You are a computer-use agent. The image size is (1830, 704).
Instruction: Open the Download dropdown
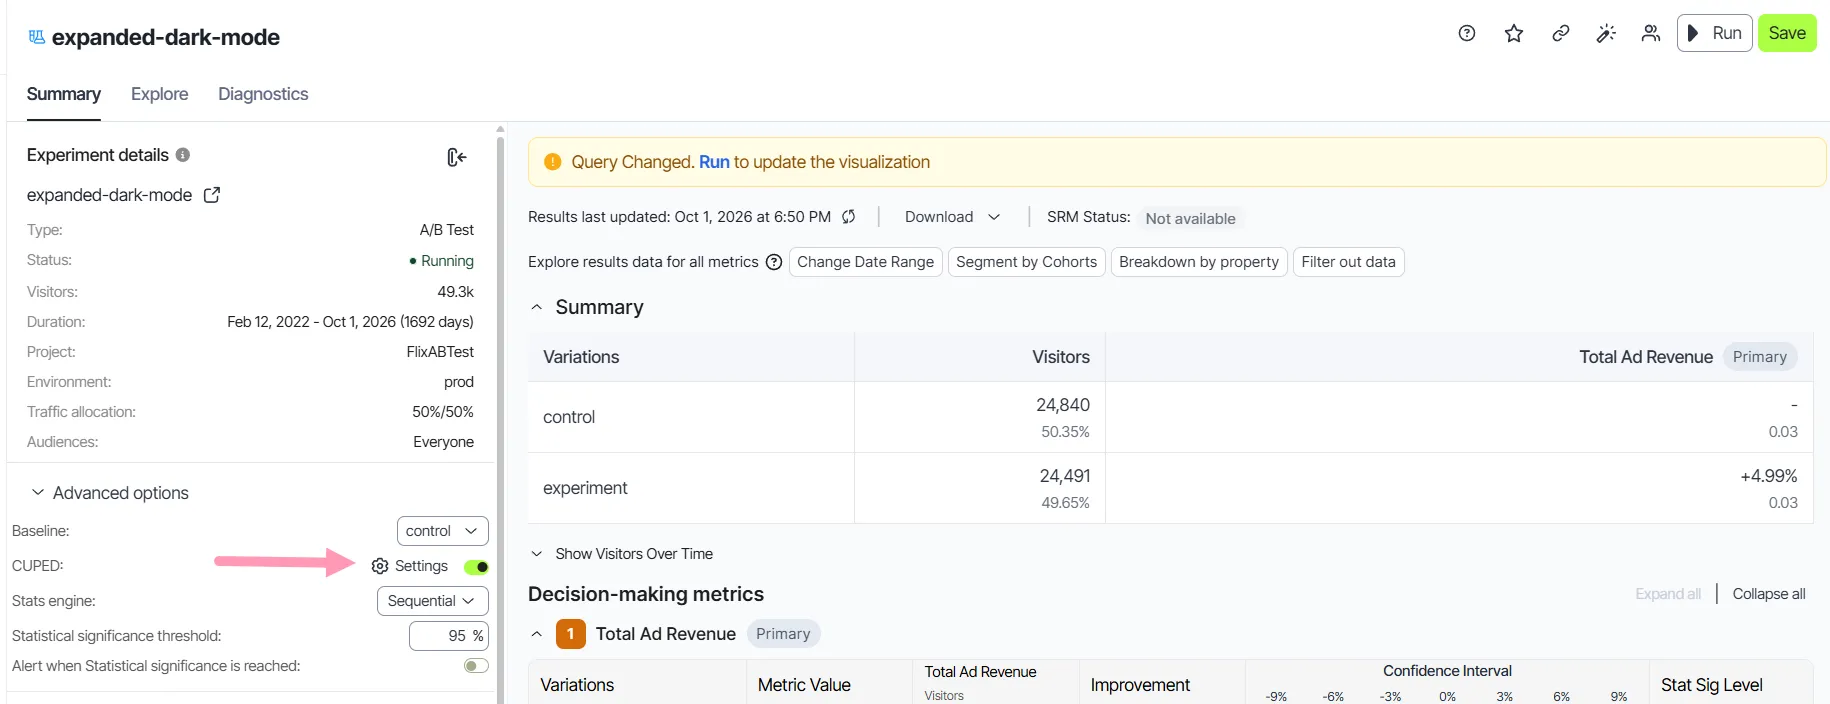pos(952,217)
